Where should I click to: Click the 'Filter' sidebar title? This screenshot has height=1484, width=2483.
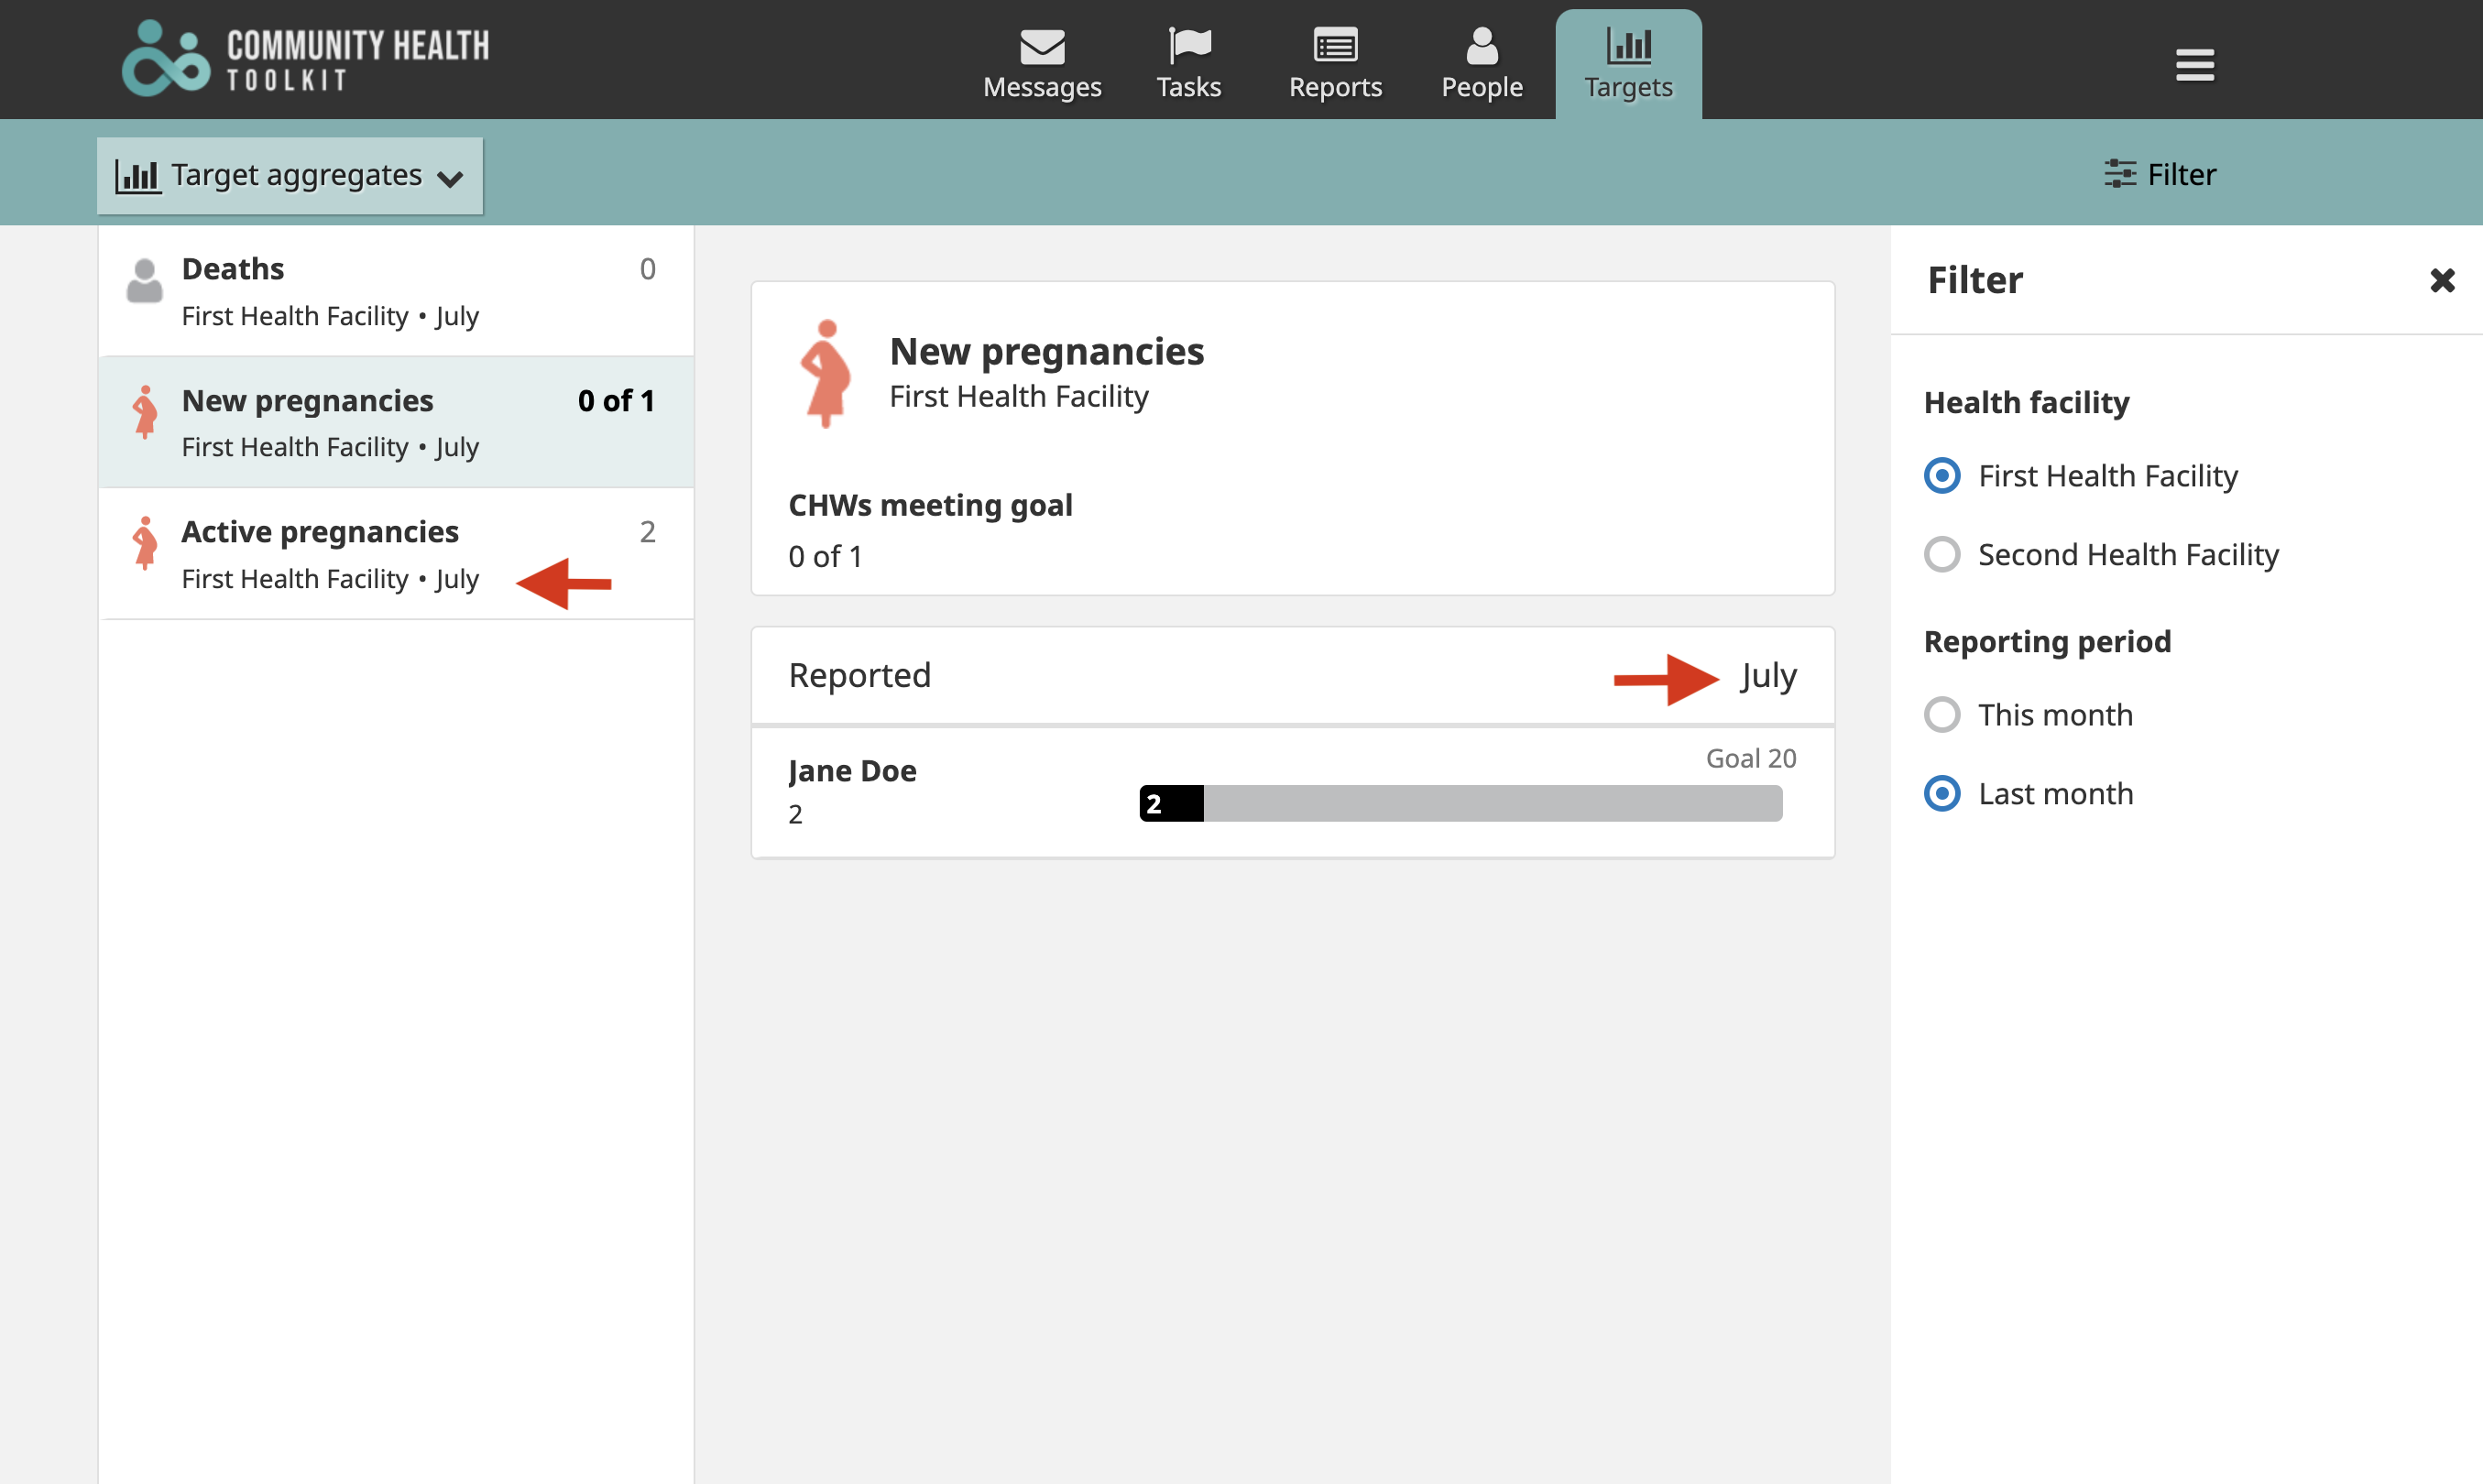pyautogui.click(x=1974, y=280)
